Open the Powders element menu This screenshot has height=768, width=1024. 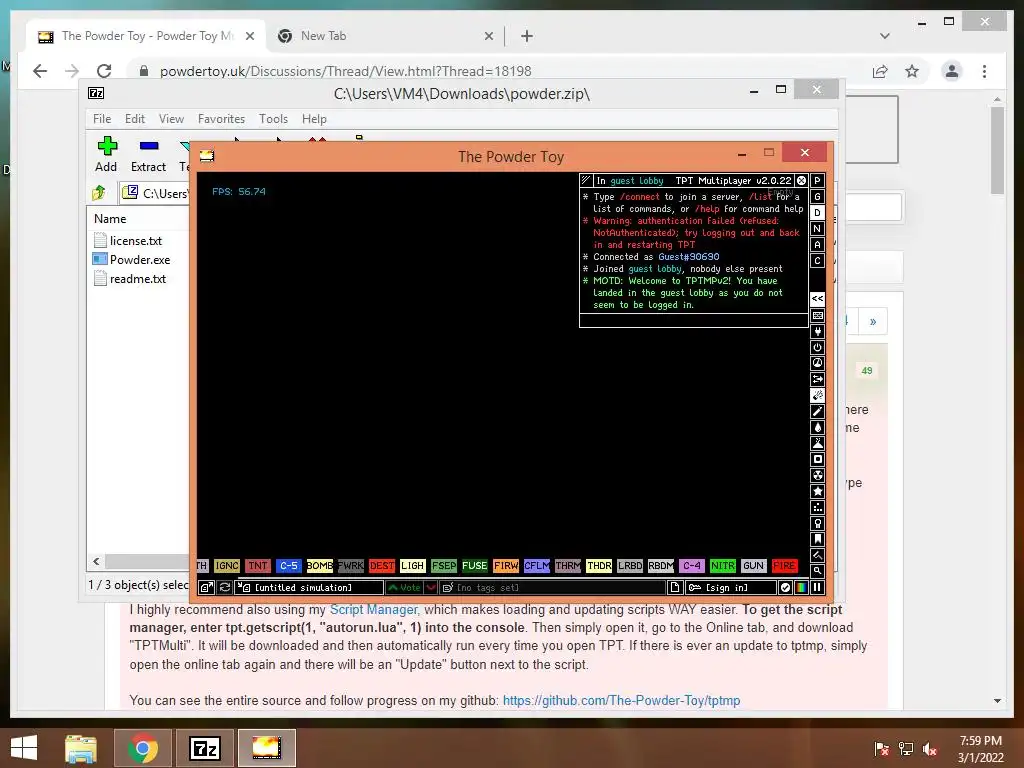pos(817,443)
